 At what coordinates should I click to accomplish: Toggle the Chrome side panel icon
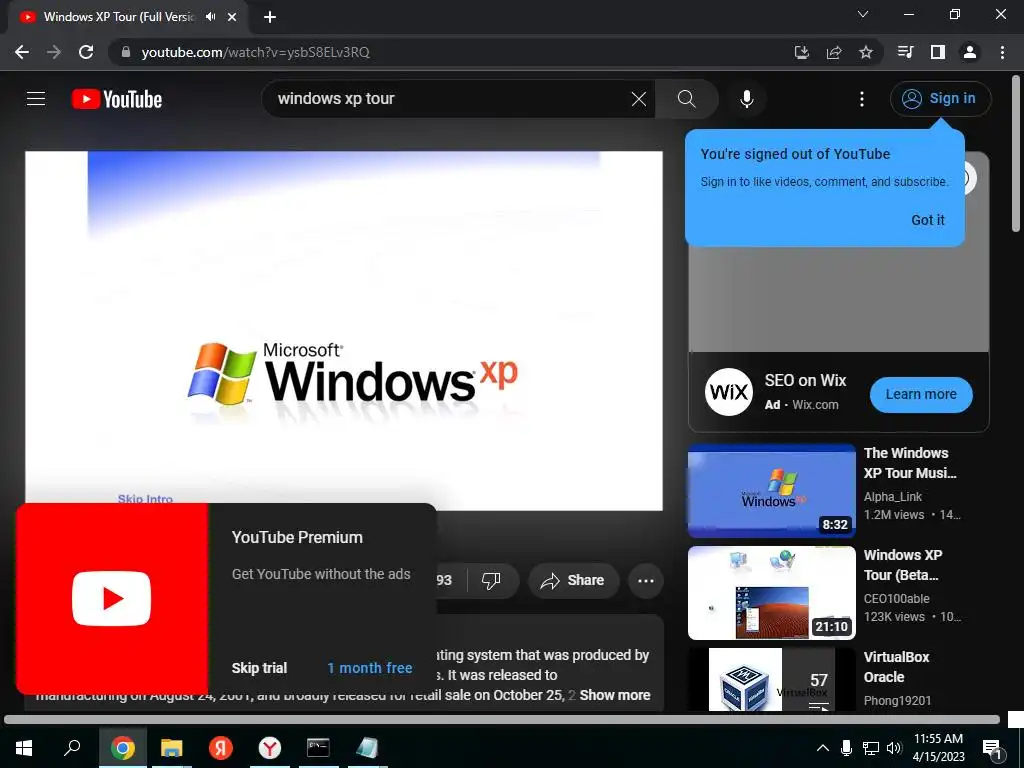click(938, 52)
